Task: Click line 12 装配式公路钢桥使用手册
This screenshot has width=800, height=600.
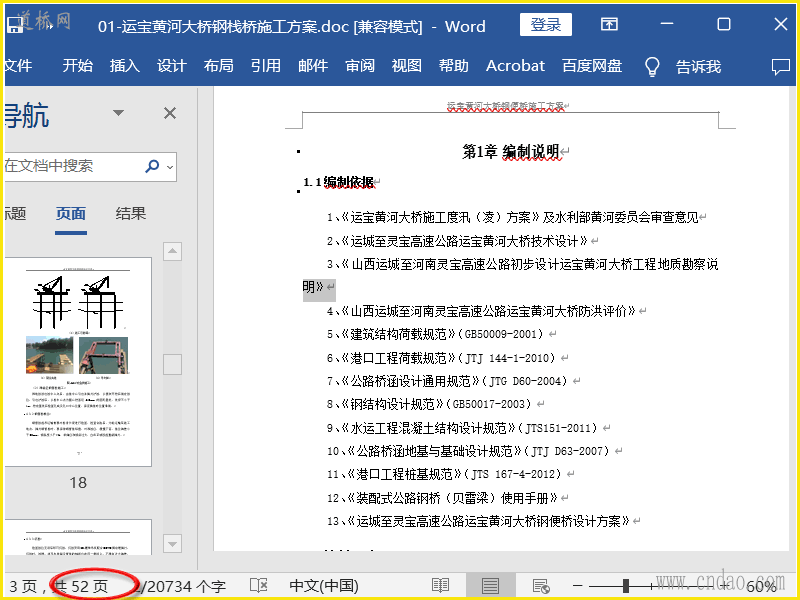Action: click(442, 498)
